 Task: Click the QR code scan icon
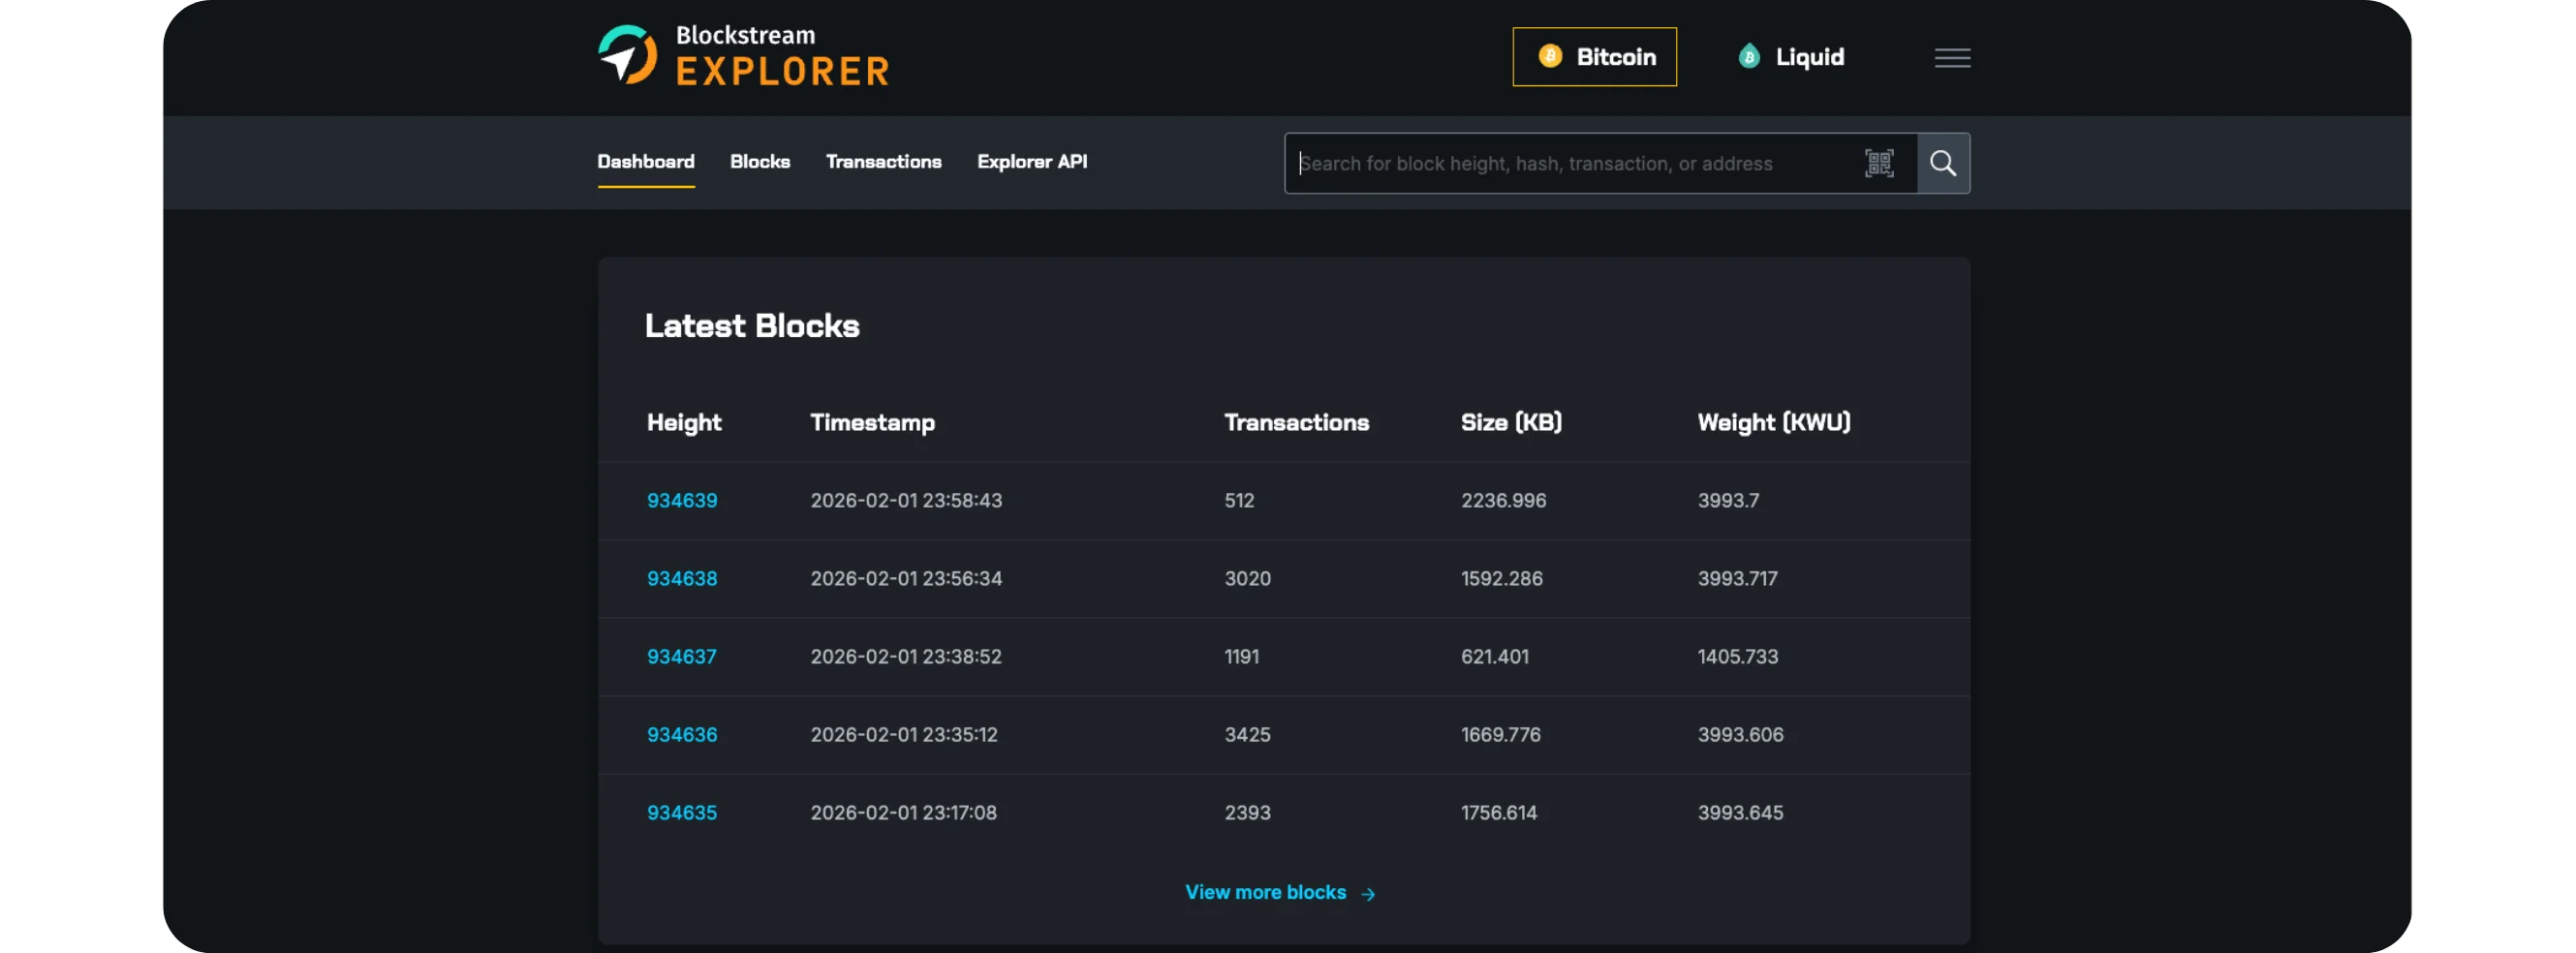pyautogui.click(x=1878, y=163)
